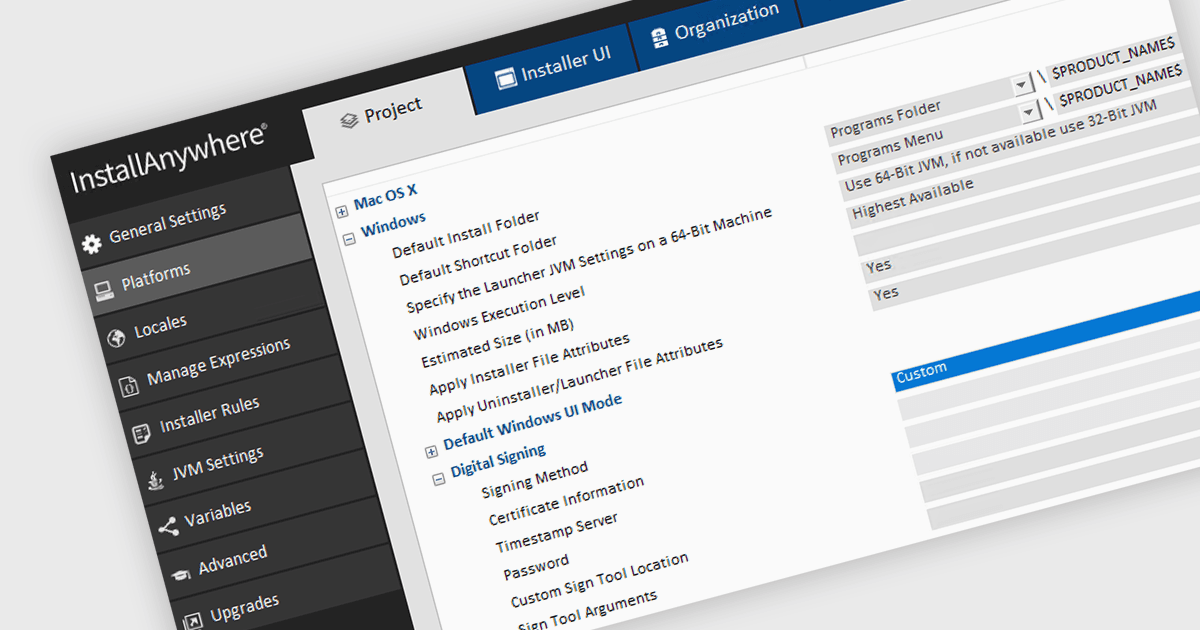This screenshot has width=1200, height=630.
Task: Select Password row
Action: click(537, 567)
